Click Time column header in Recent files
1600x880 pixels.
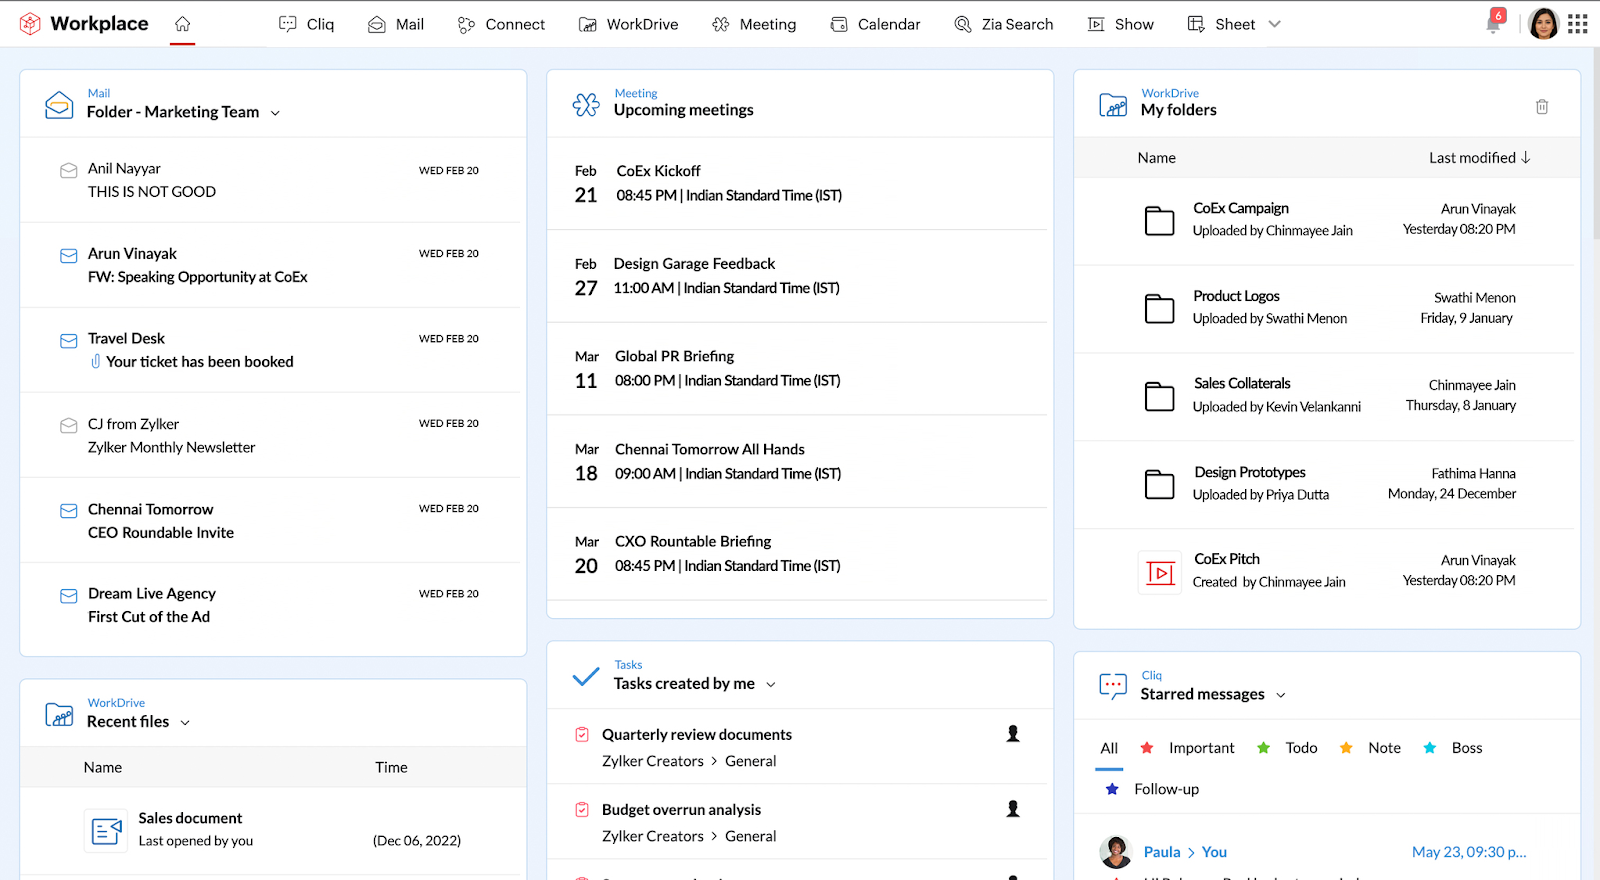coord(391,768)
